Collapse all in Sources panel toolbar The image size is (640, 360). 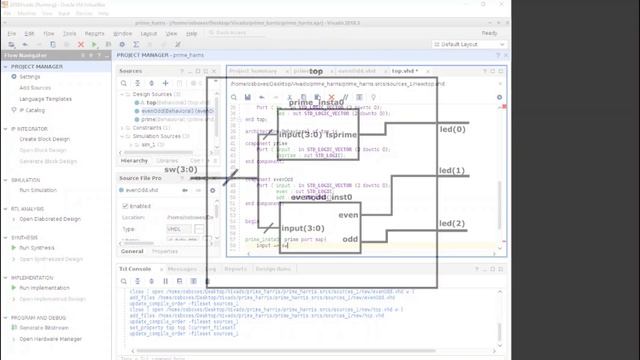coord(138,83)
